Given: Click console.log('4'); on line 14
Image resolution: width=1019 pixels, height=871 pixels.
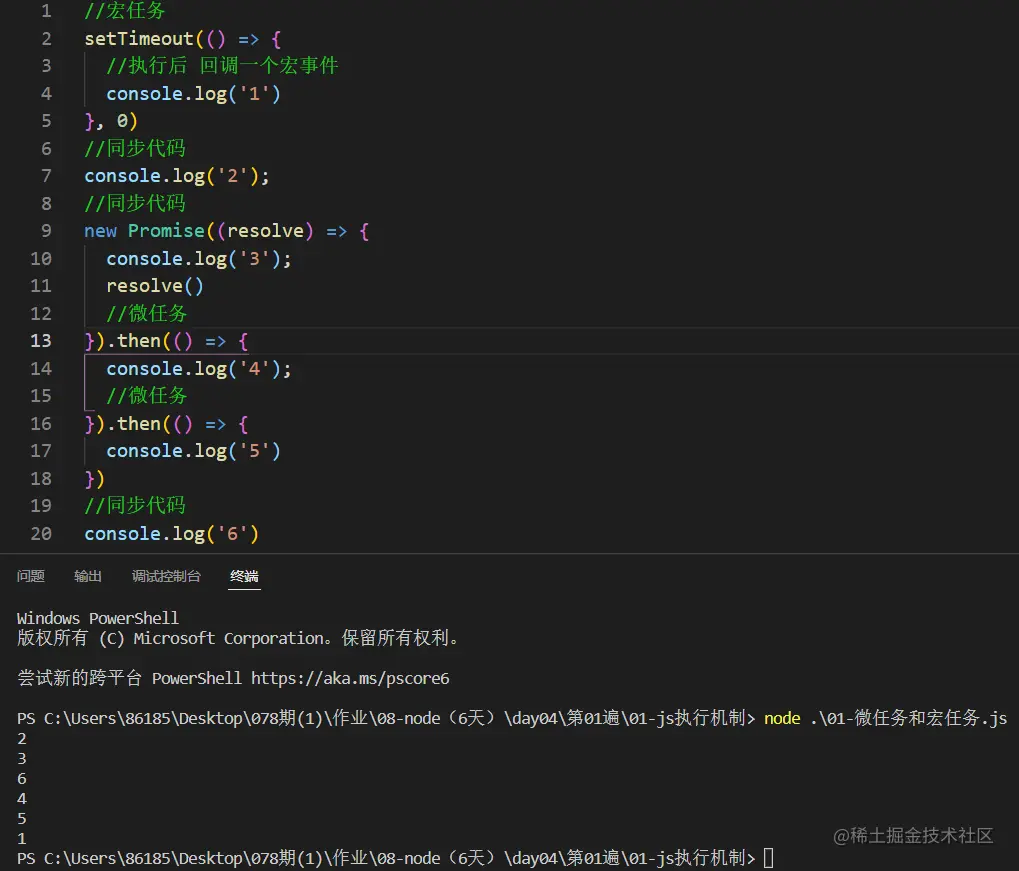Looking at the screenshot, I should (x=199, y=369).
